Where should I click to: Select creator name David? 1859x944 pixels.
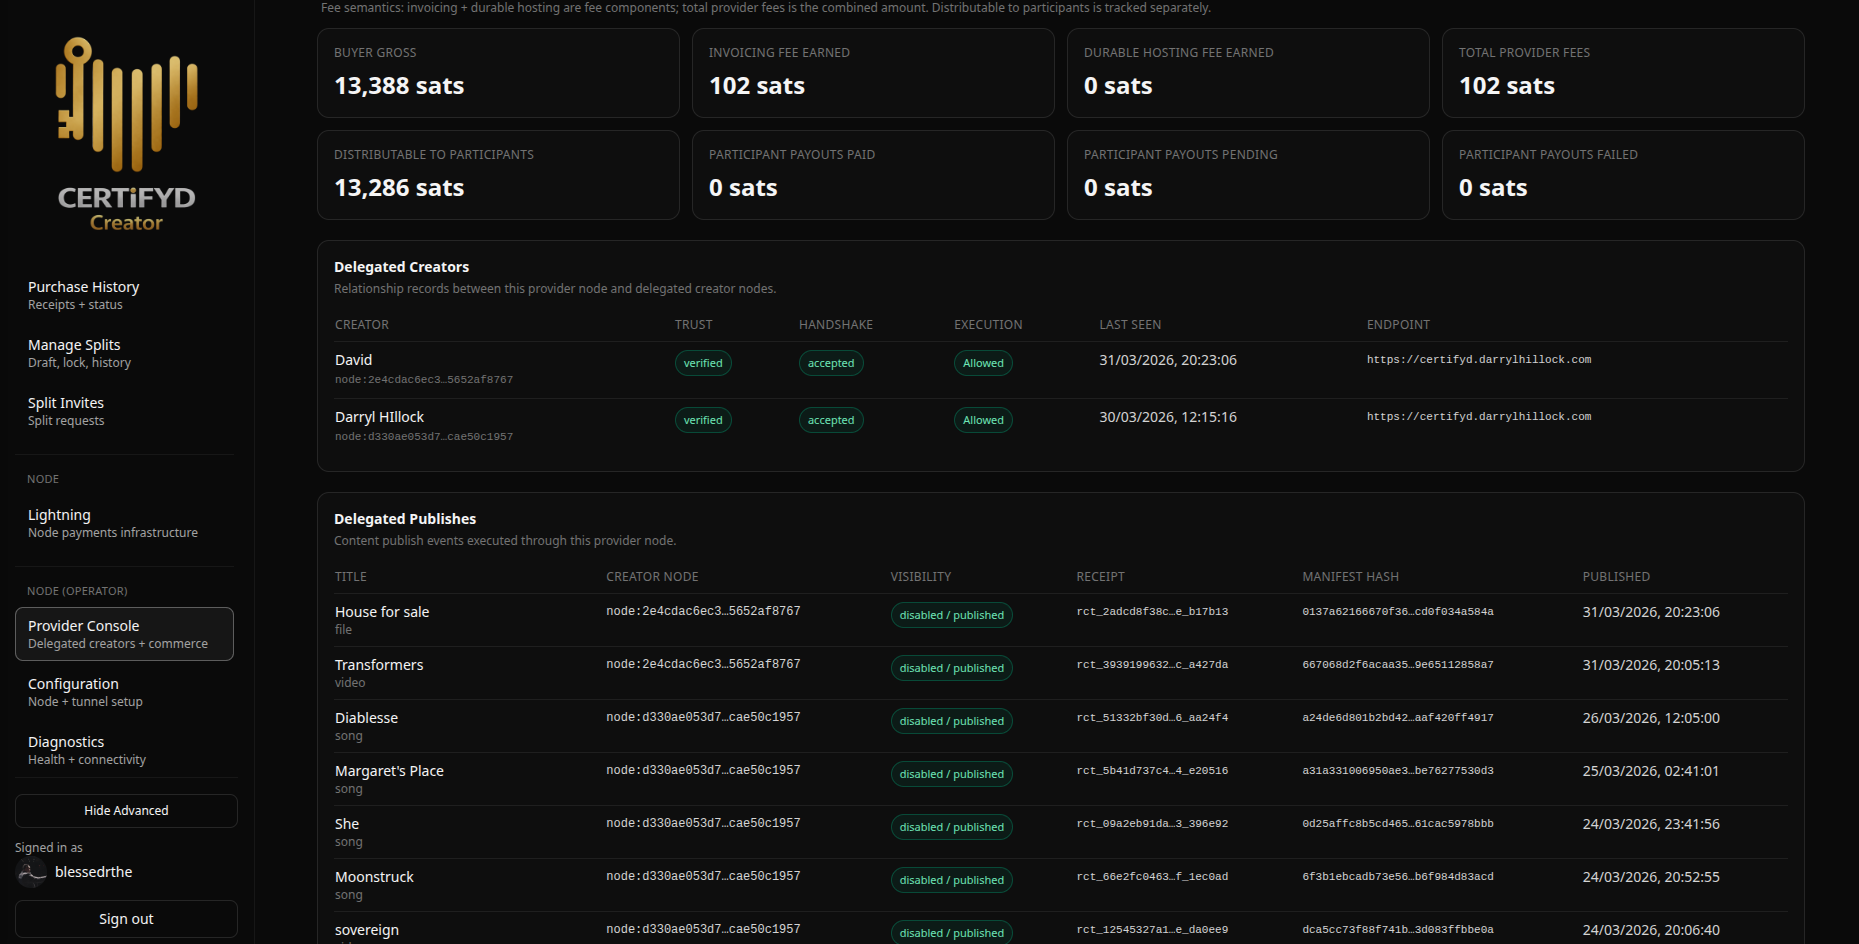(353, 360)
